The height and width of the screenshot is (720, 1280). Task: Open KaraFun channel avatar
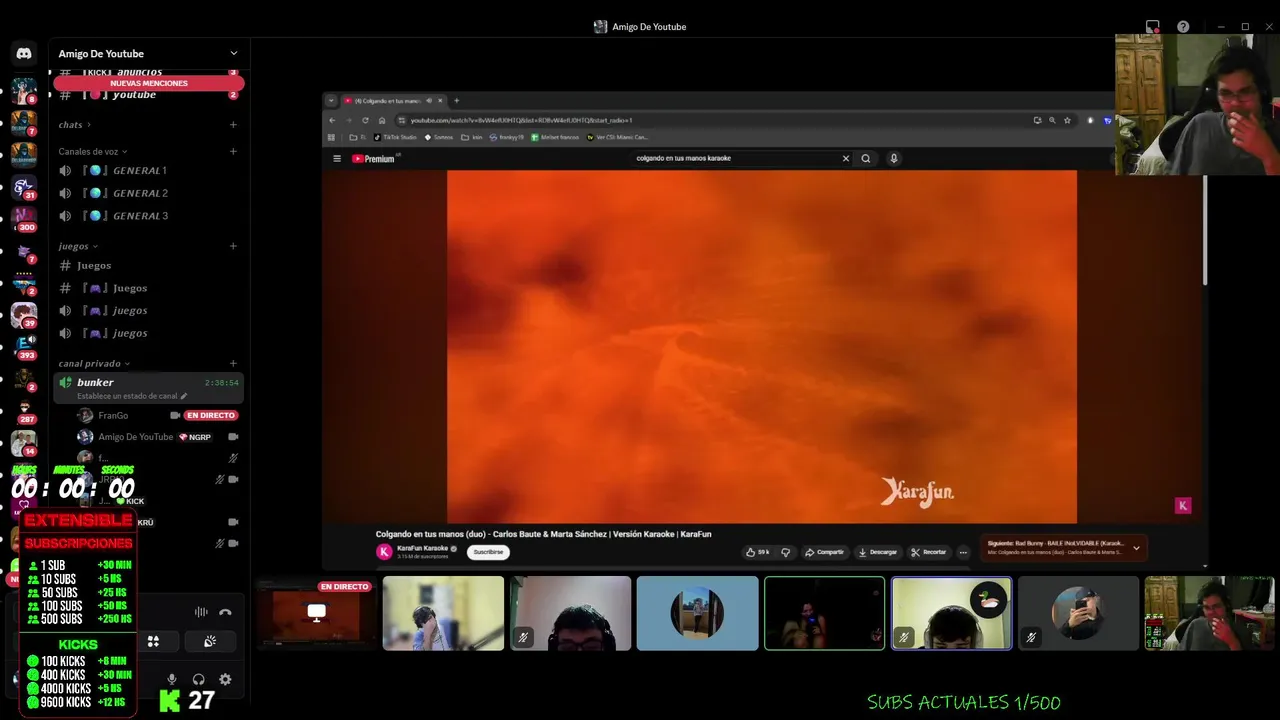pos(384,551)
